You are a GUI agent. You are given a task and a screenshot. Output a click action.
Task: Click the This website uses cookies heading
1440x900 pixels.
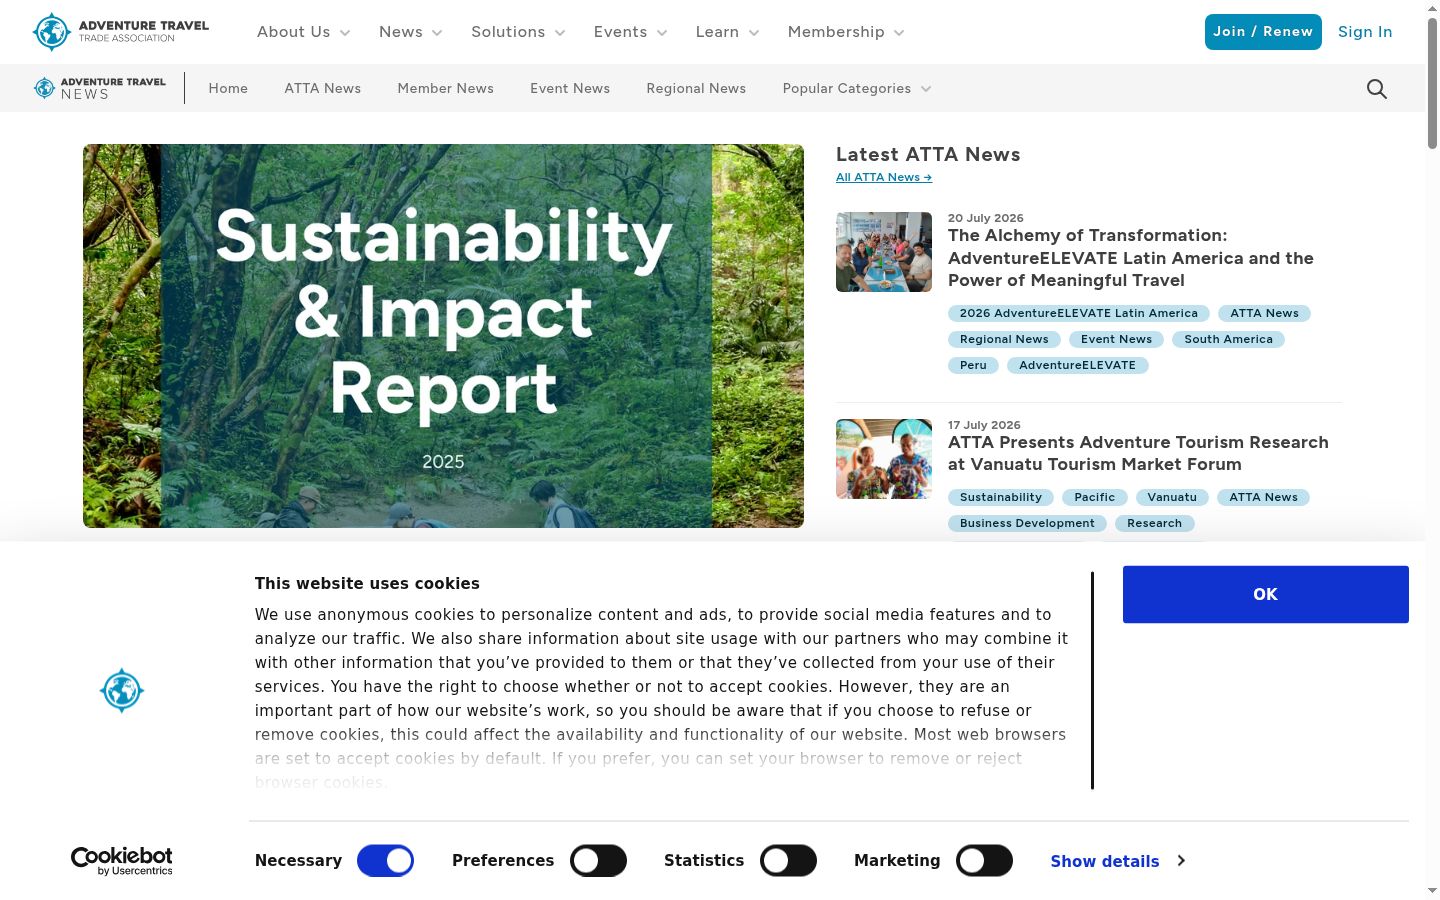pyautogui.click(x=367, y=583)
